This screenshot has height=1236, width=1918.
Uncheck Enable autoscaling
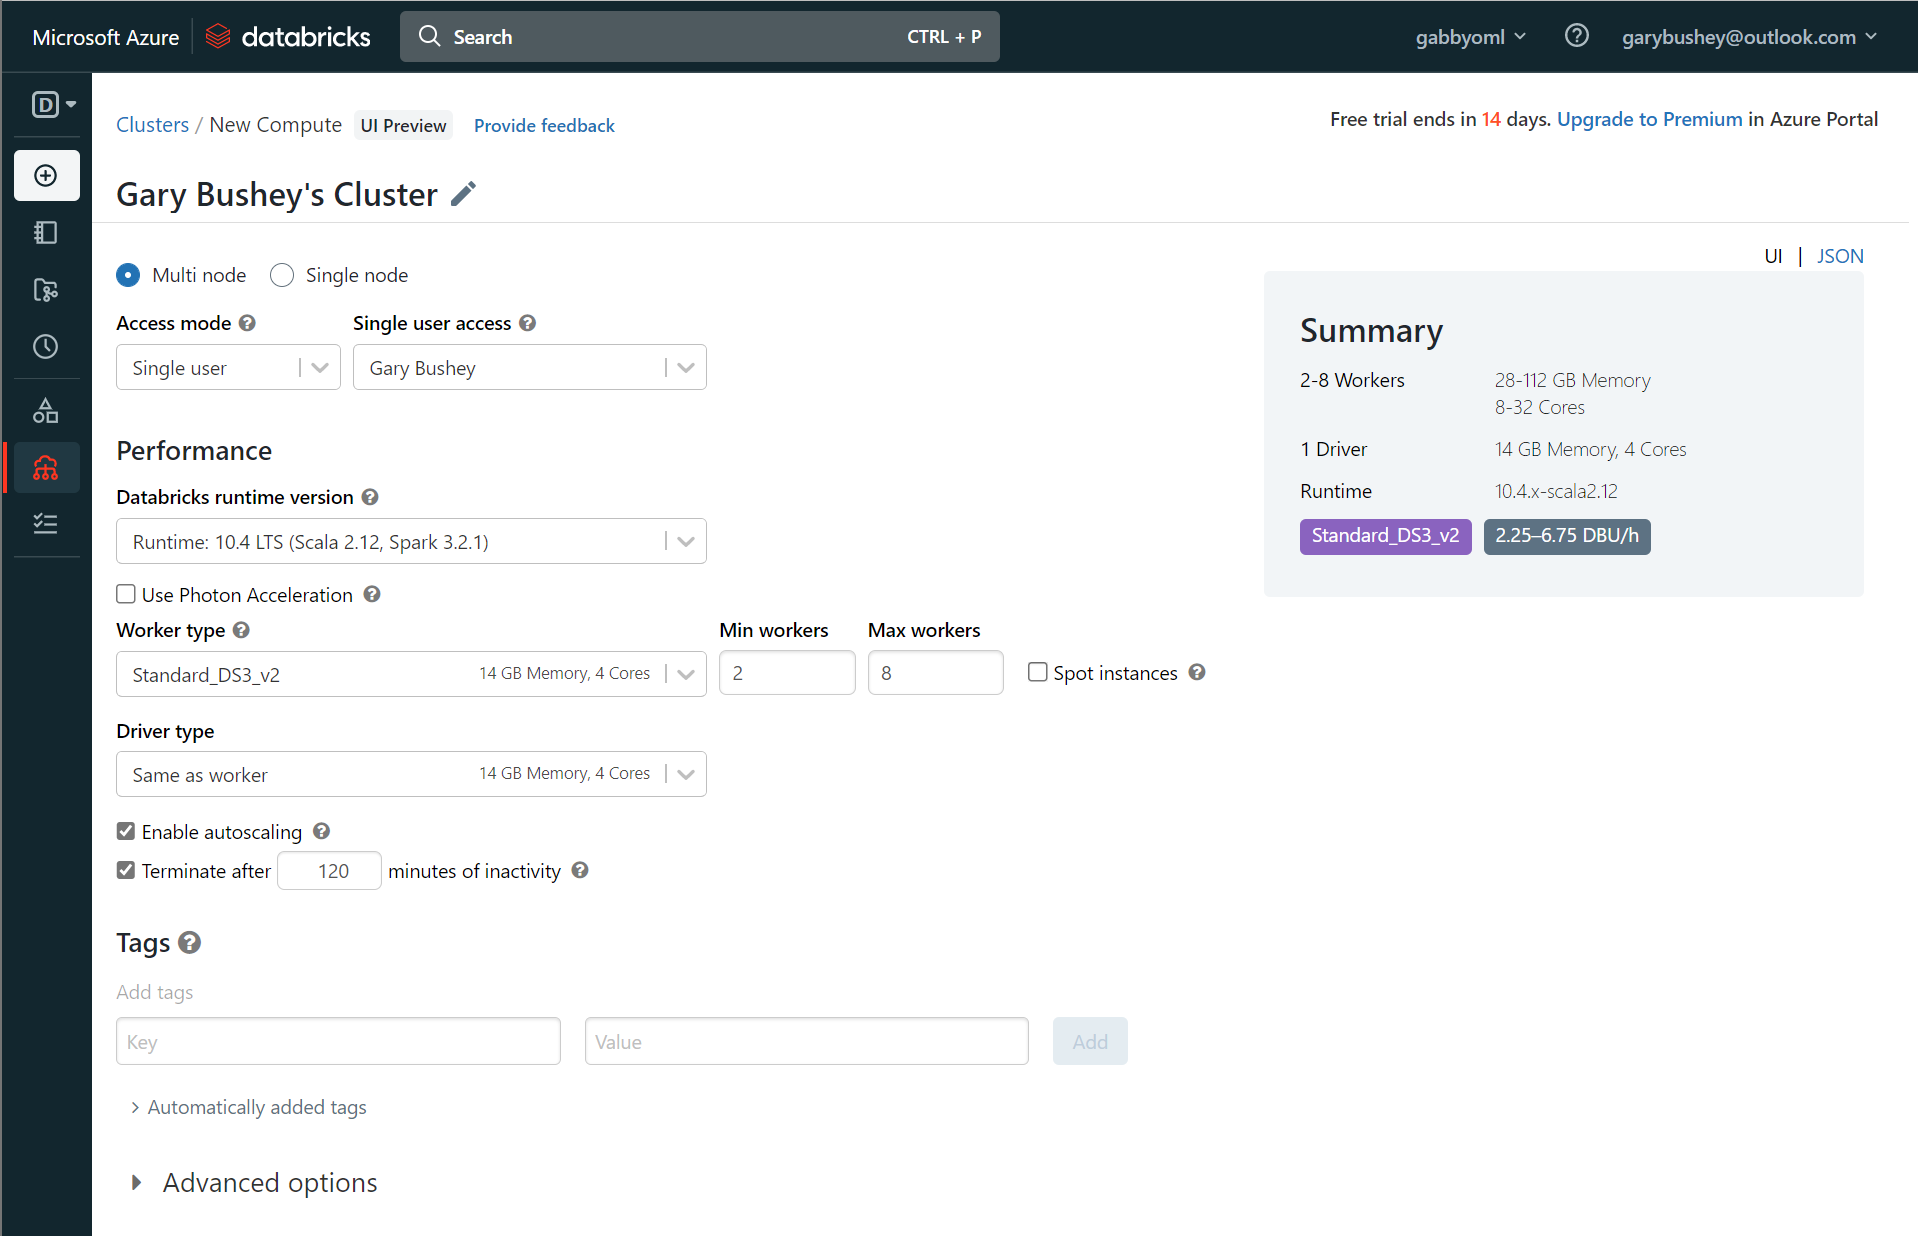[126, 831]
